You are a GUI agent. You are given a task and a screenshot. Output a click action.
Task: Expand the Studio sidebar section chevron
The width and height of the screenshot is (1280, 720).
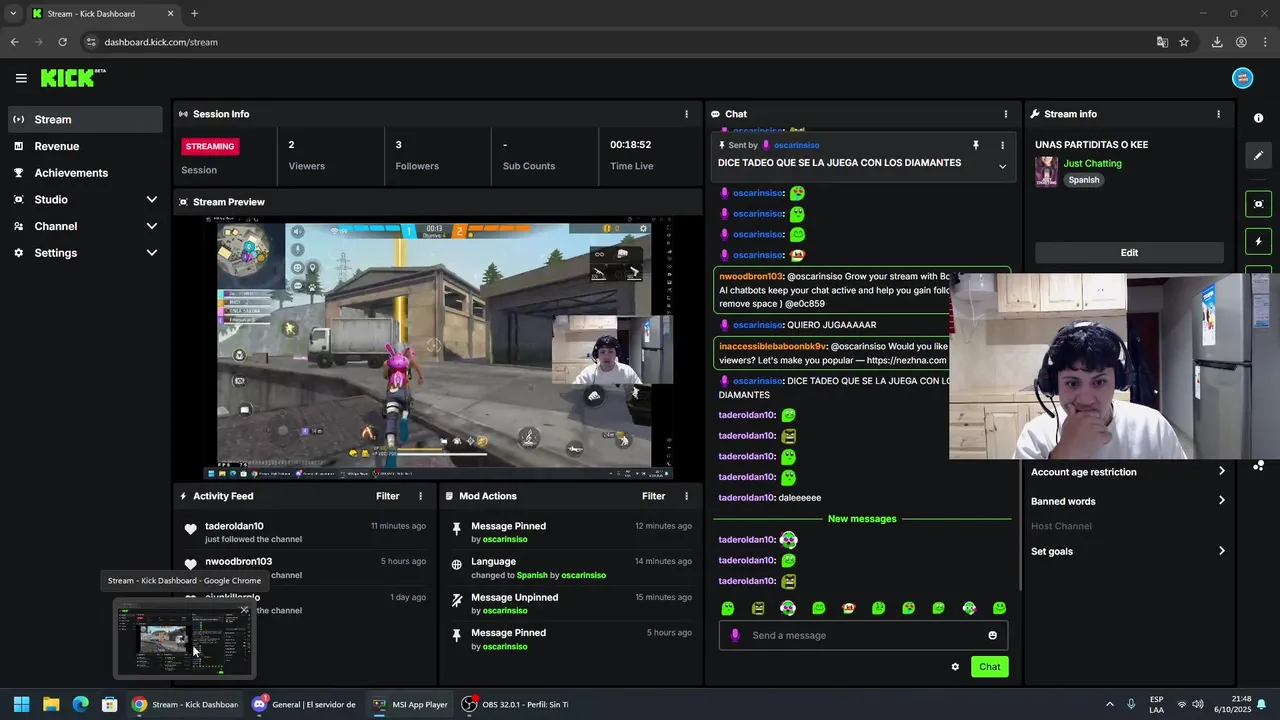click(x=152, y=200)
